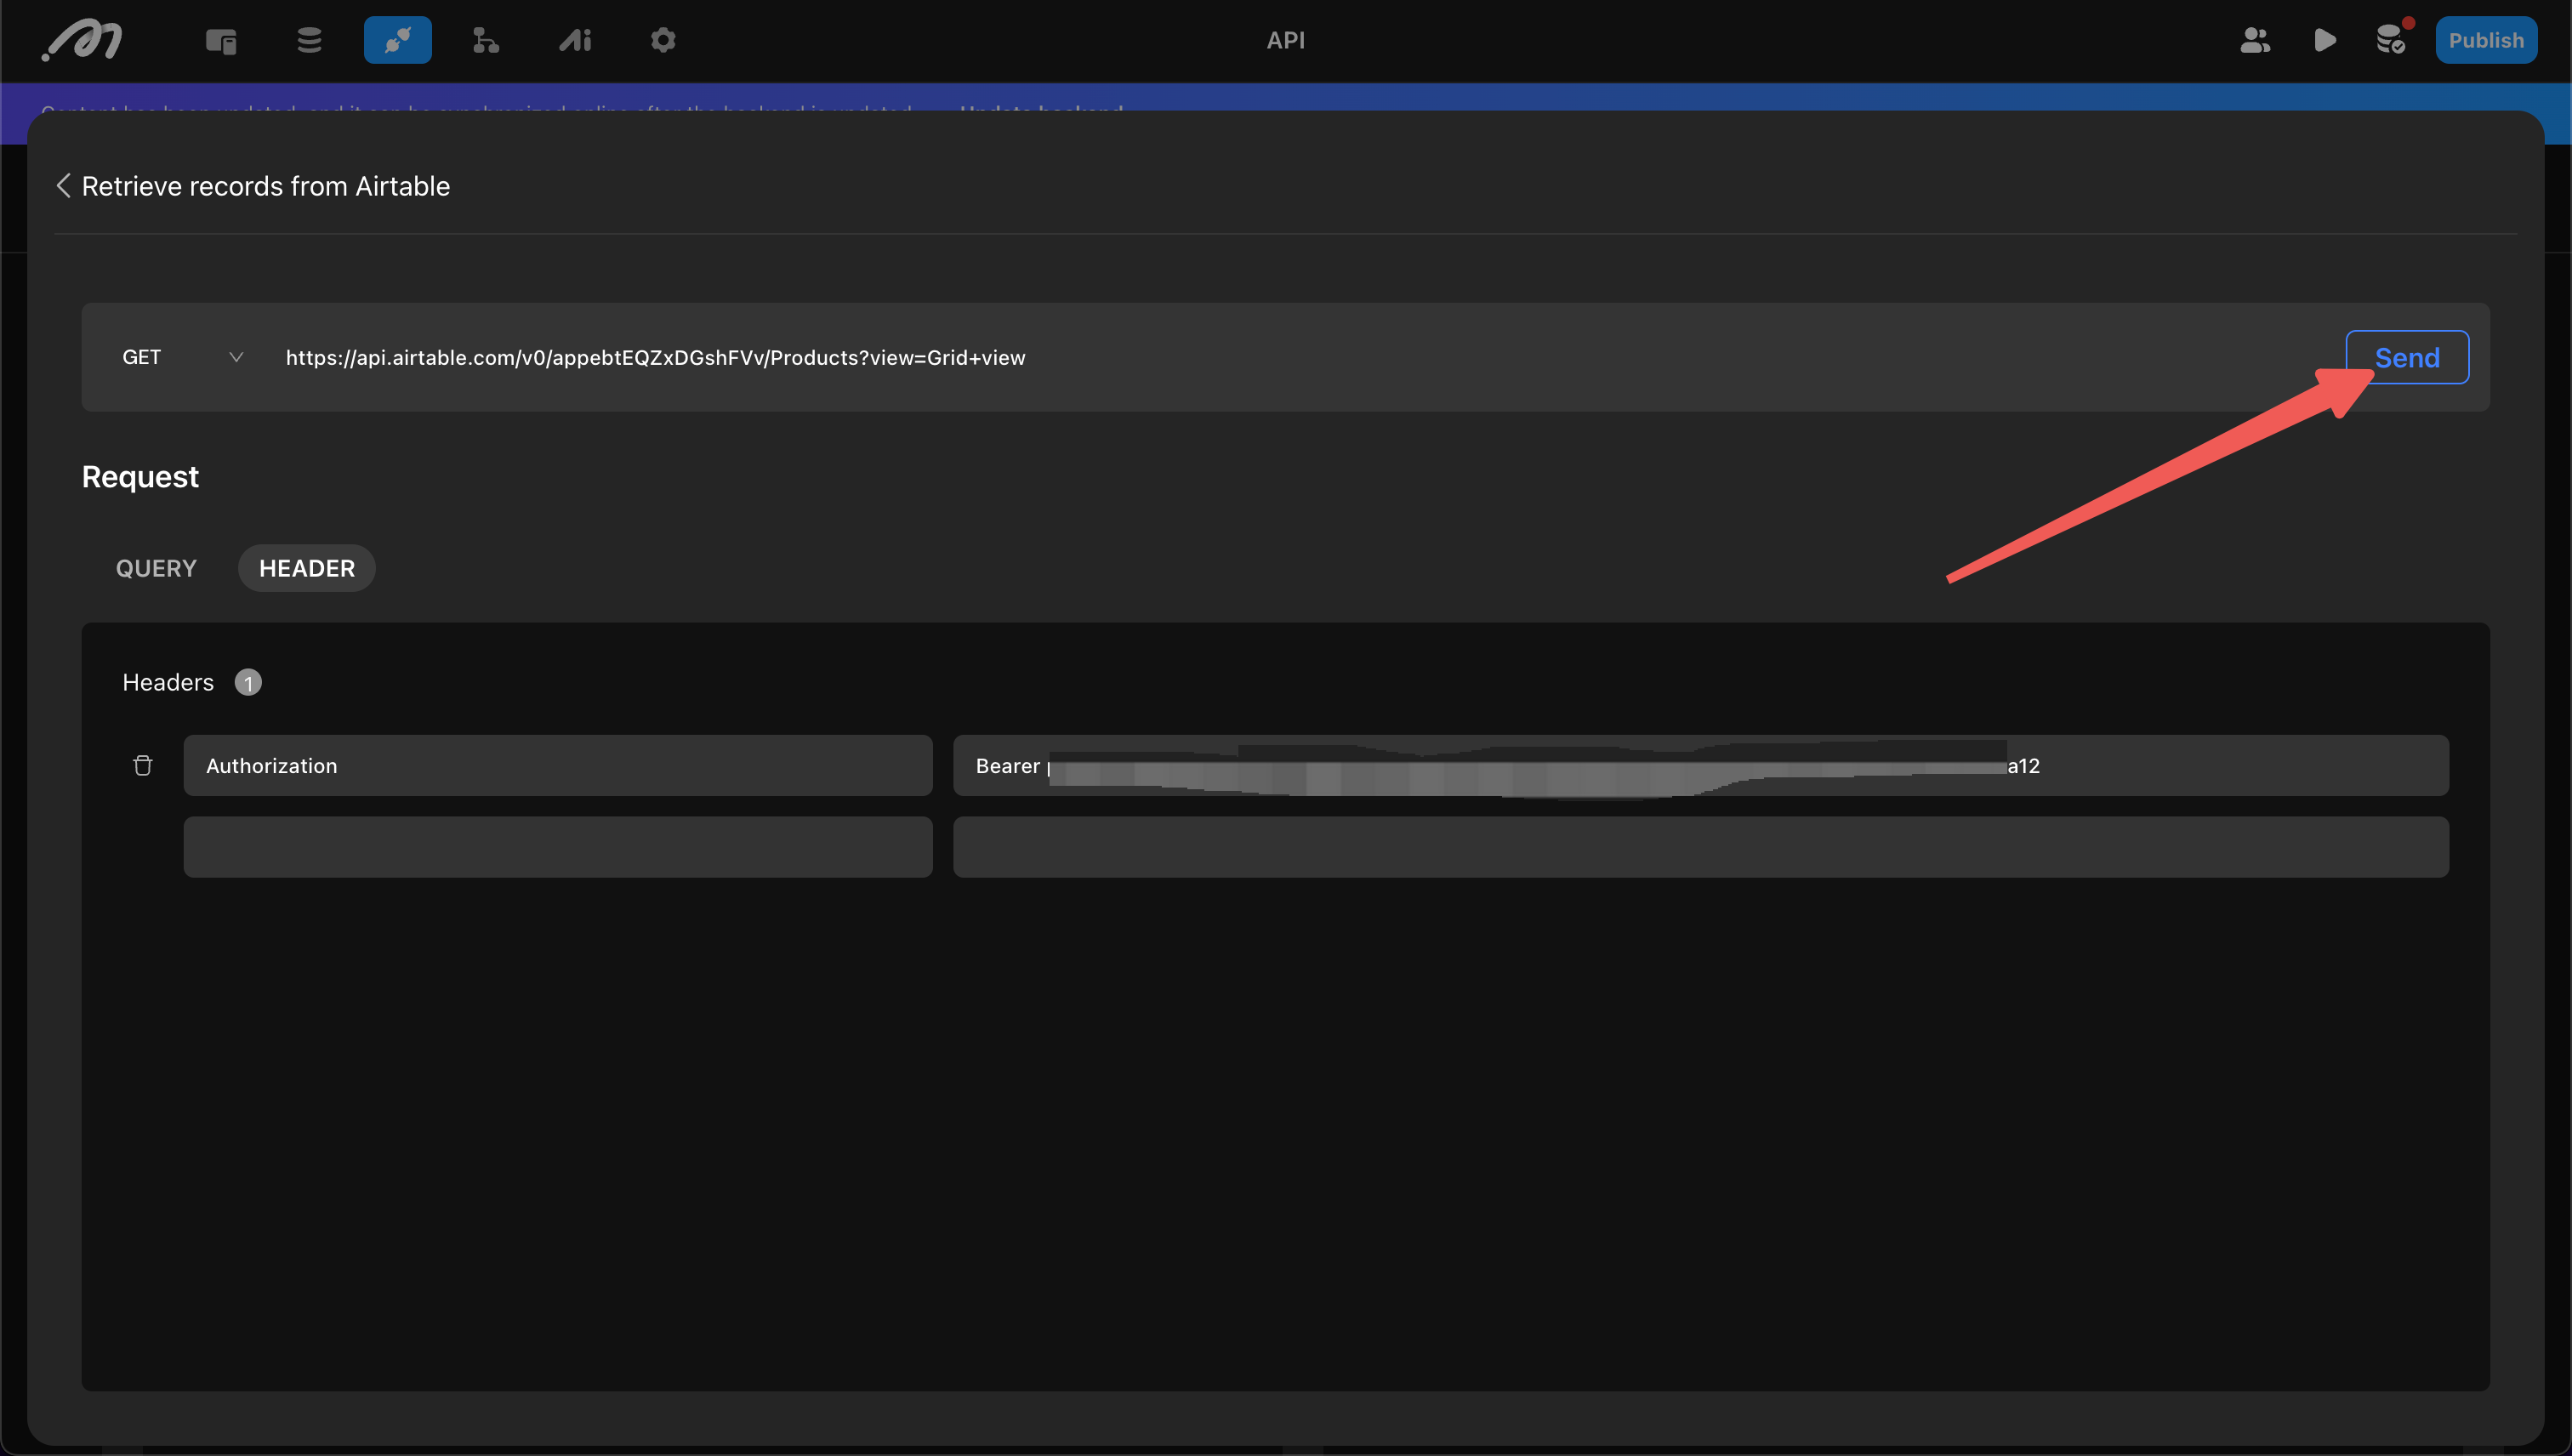2572x1456 pixels.
Task: Send the API request
Action: click(2407, 357)
